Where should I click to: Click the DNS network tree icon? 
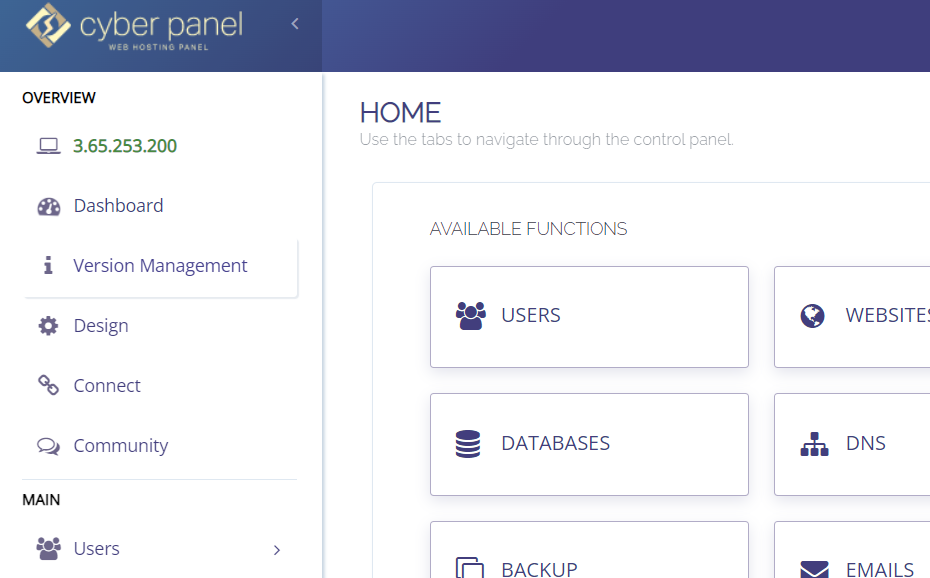click(814, 444)
